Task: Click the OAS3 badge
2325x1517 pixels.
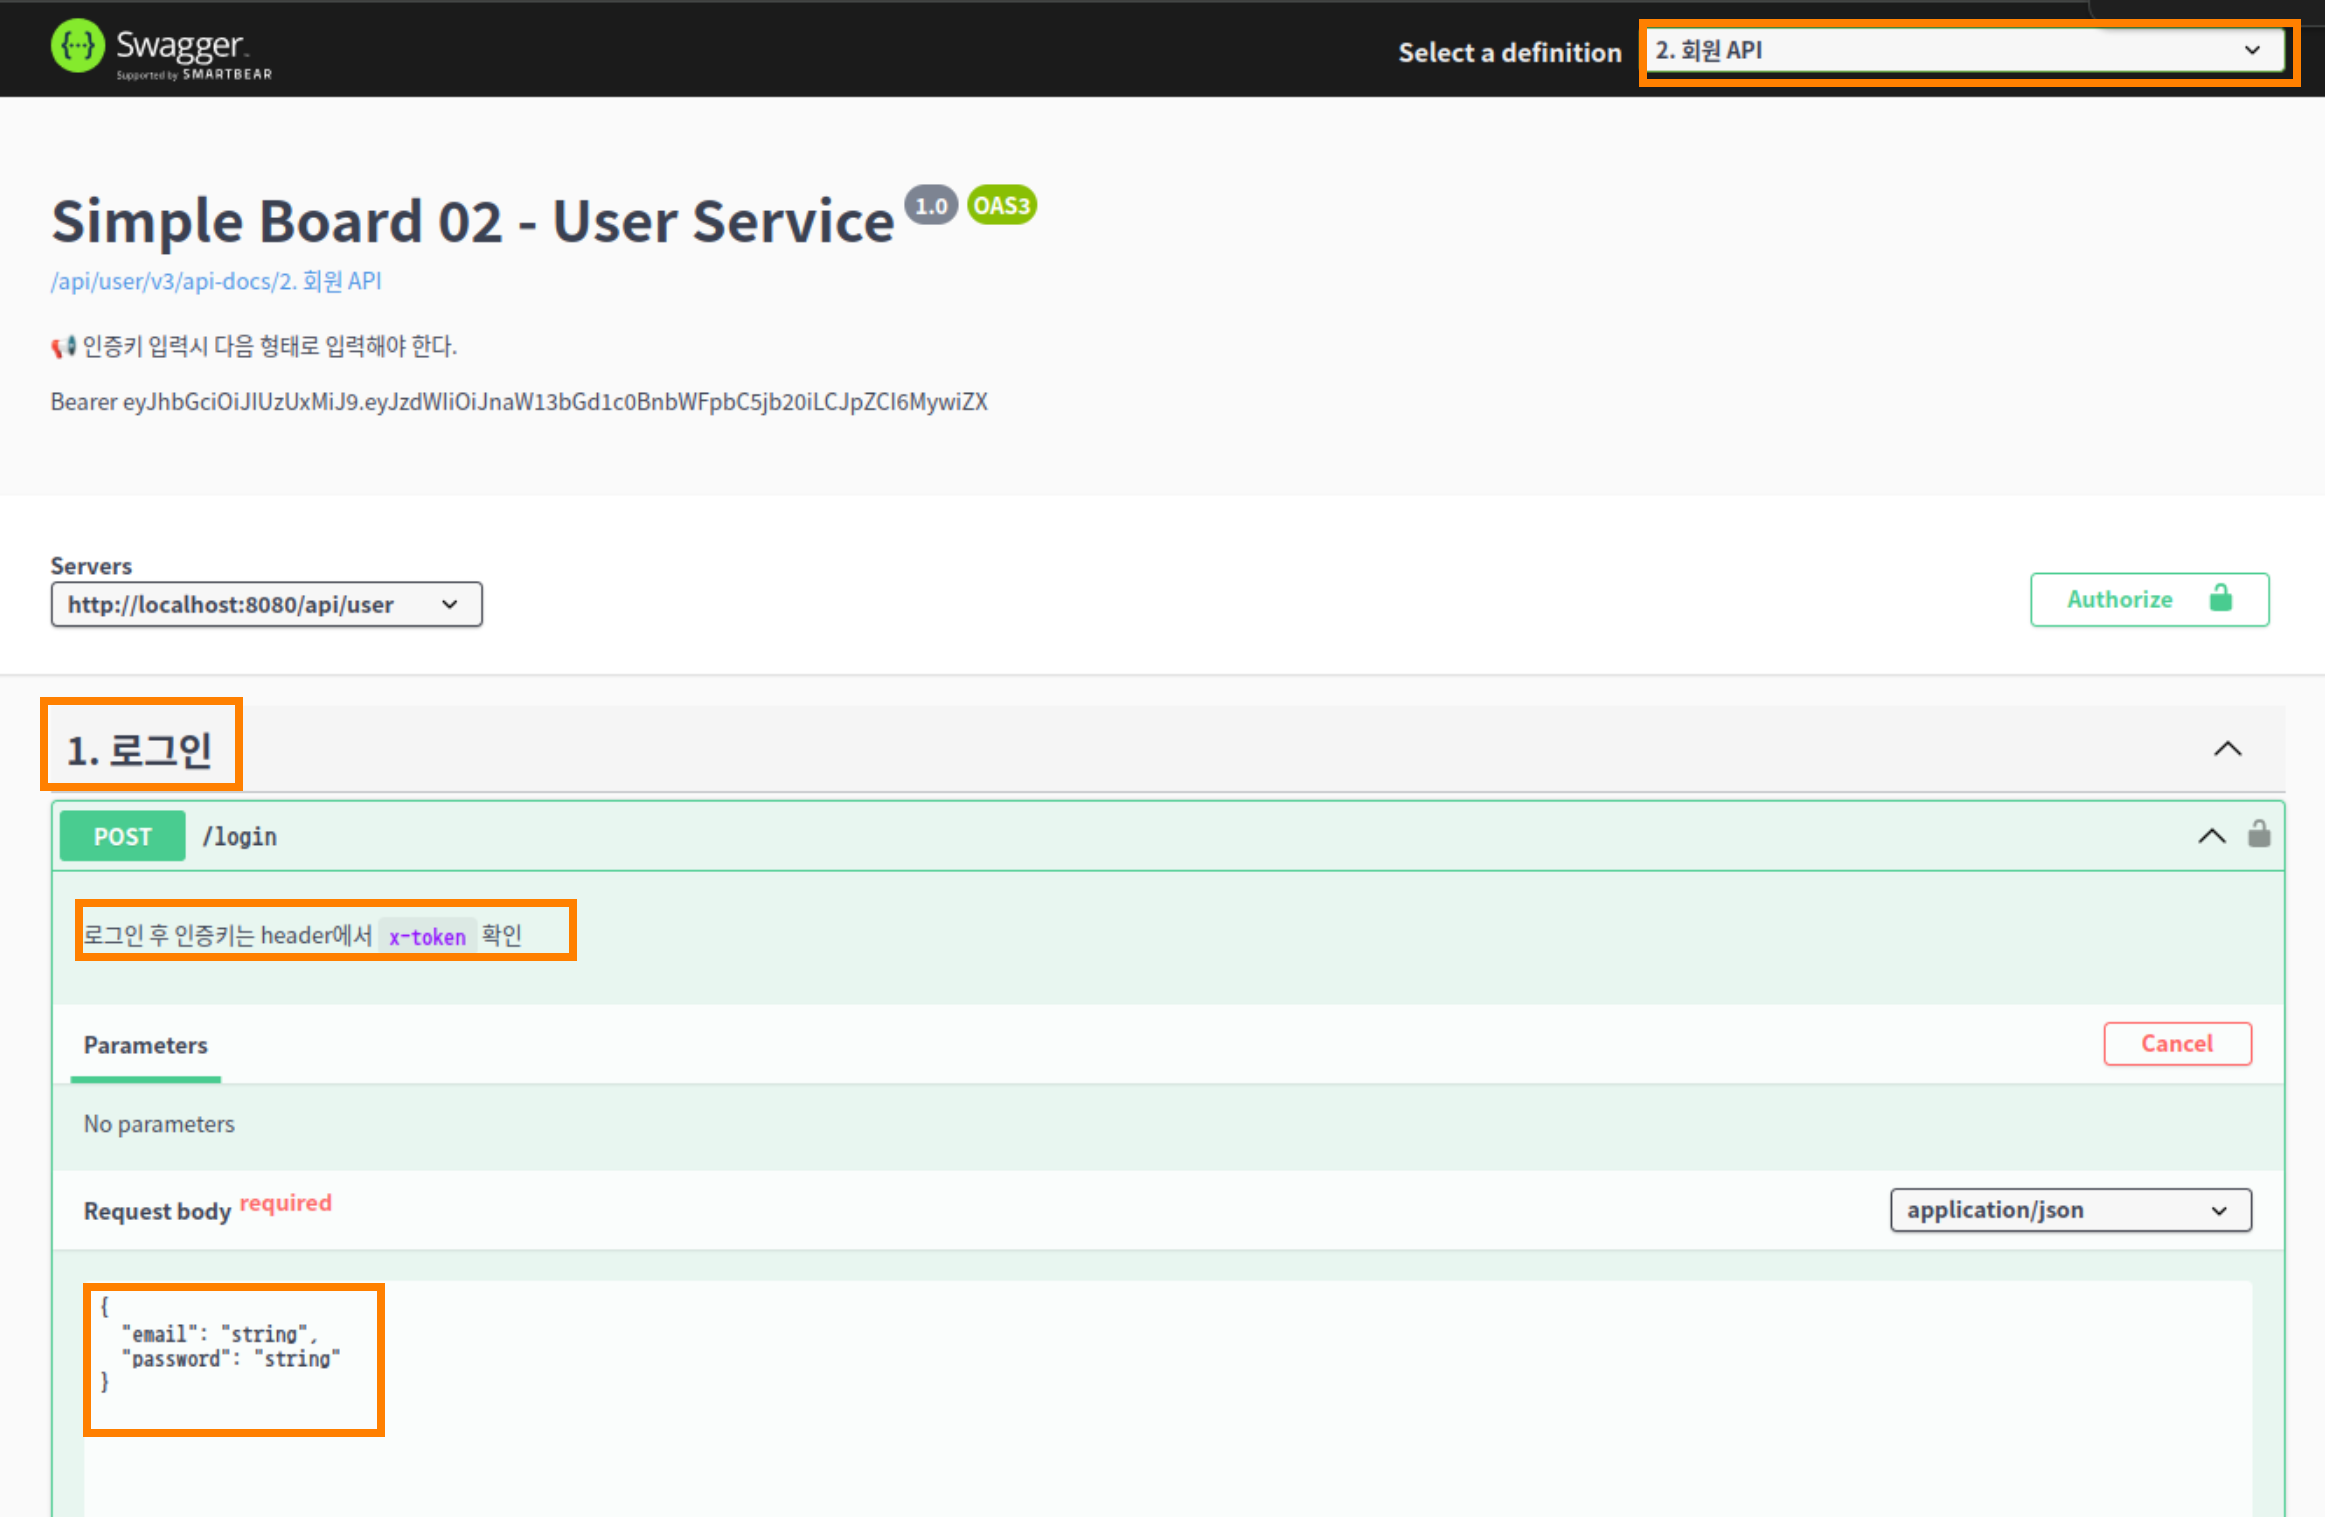Action: coord(1001,206)
